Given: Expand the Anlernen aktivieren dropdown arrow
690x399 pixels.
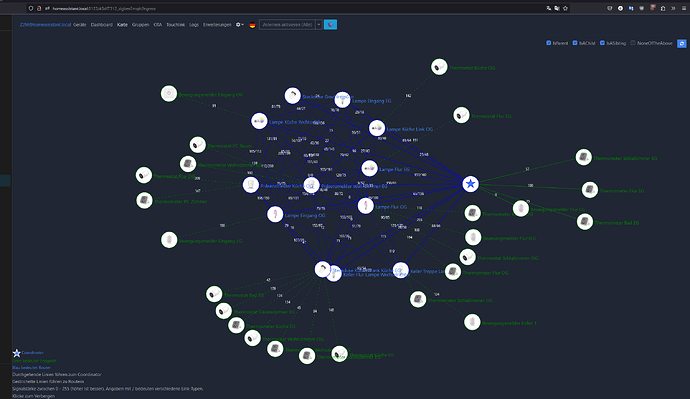Looking at the screenshot, I should click(319, 25).
